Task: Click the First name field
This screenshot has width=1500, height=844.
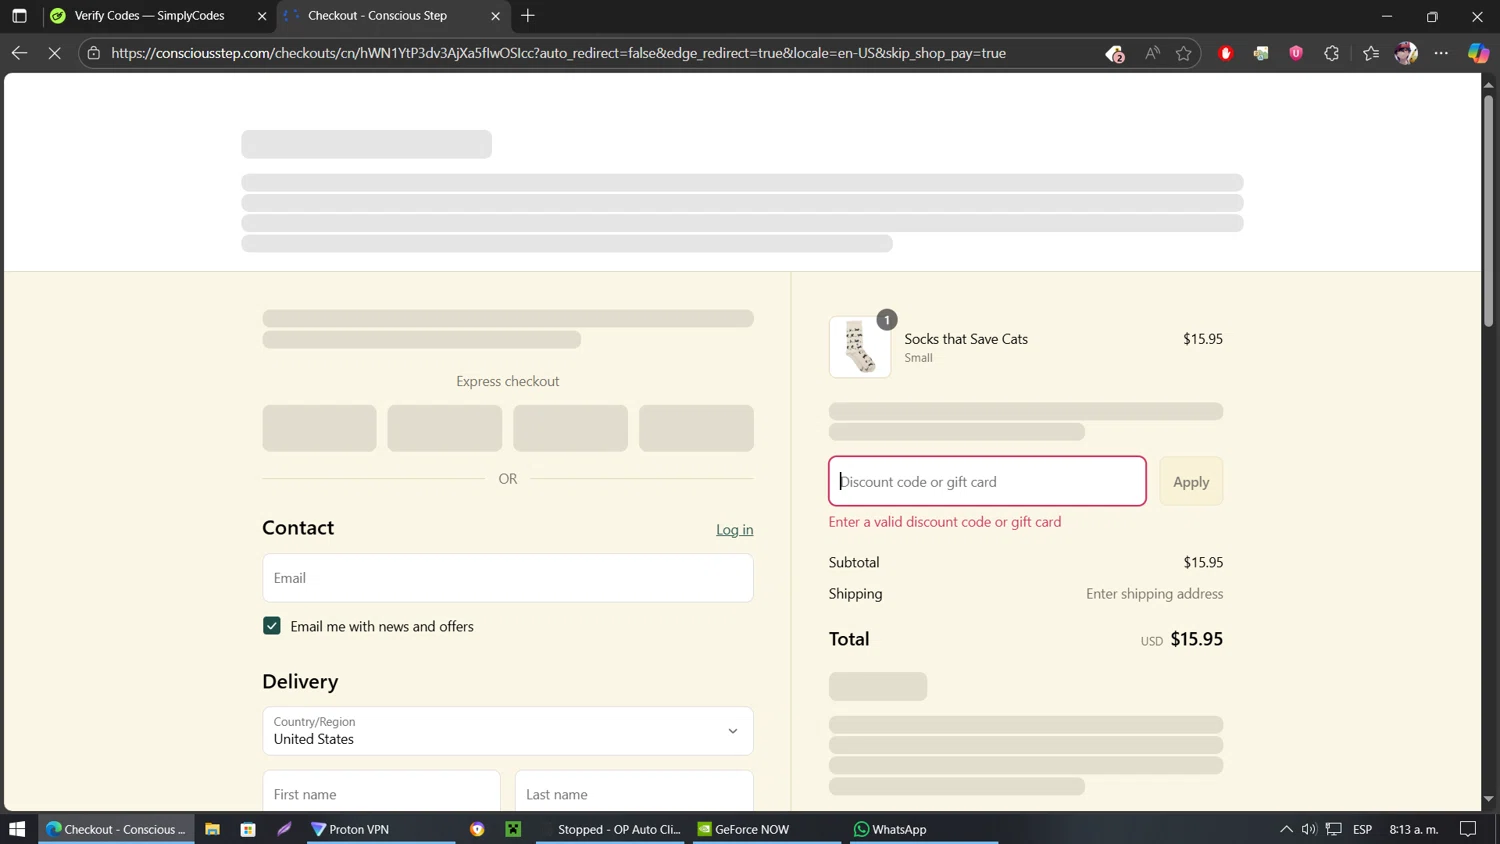Action: 381,793
